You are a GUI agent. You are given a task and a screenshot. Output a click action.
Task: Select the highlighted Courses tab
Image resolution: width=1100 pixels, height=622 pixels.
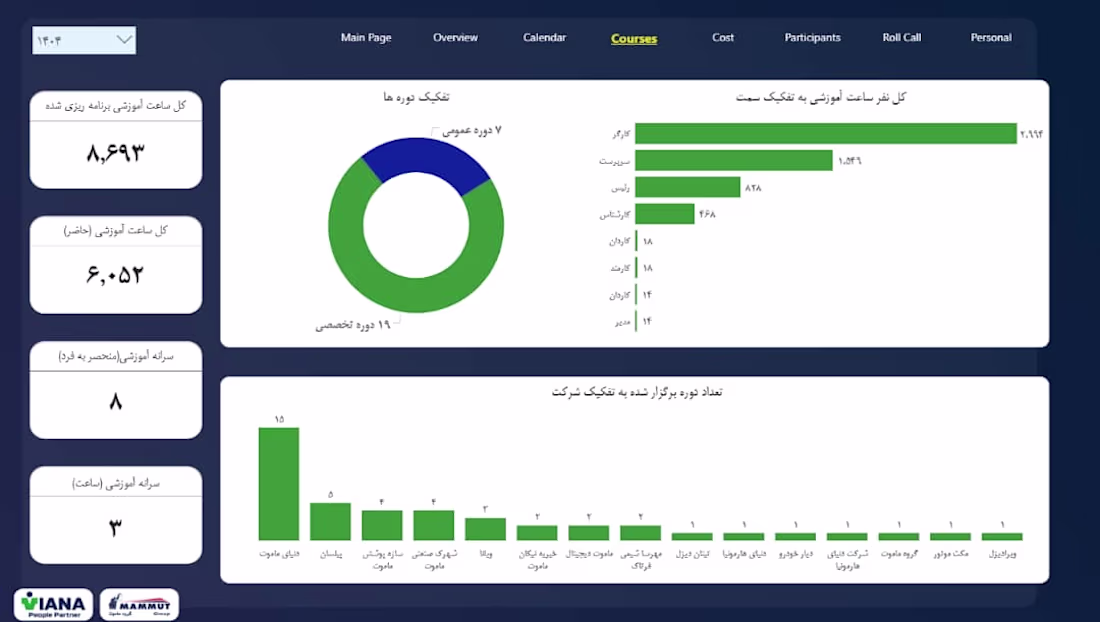point(633,39)
